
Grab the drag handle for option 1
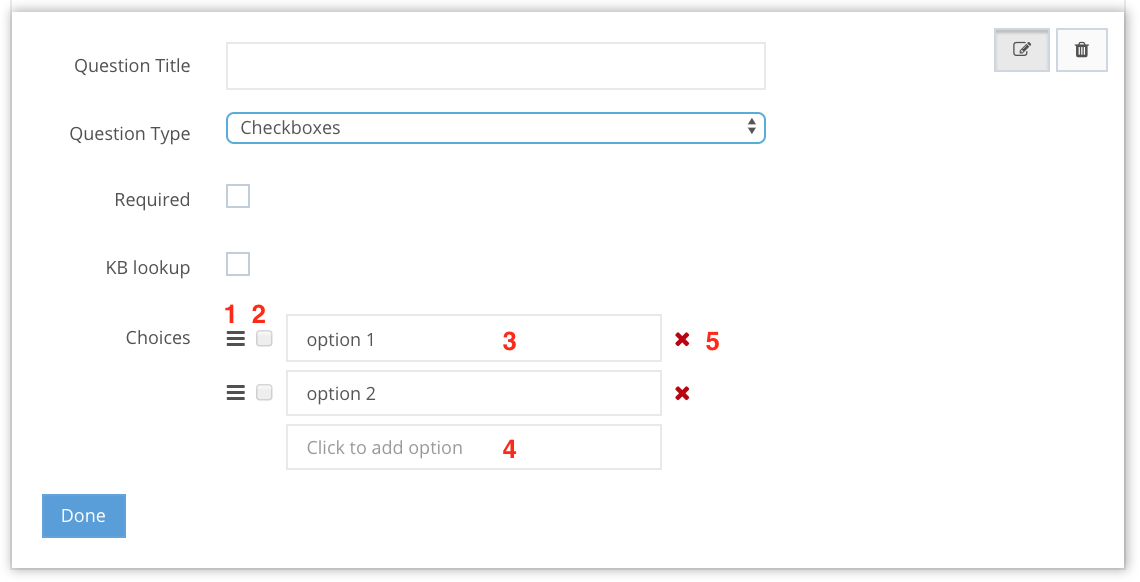point(235,339)
